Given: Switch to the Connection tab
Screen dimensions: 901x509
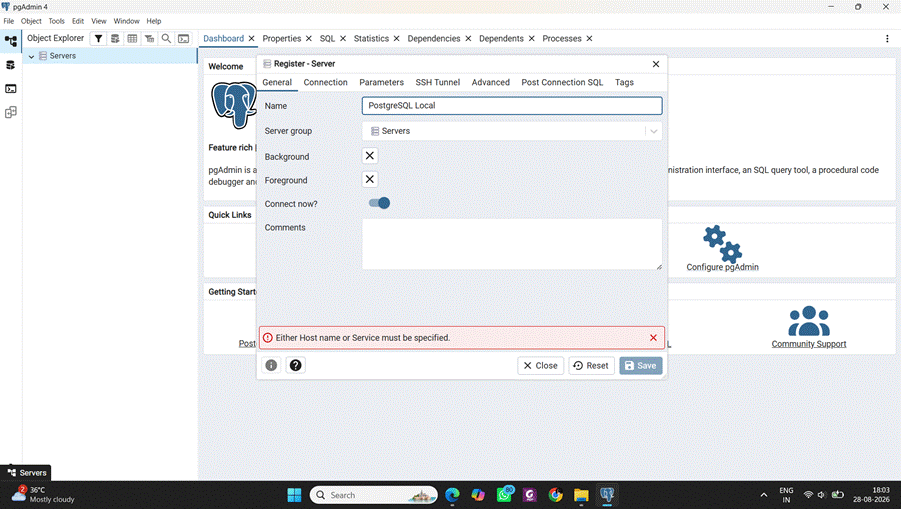Looking at the screenshot, I should click(x=325, y=82).
